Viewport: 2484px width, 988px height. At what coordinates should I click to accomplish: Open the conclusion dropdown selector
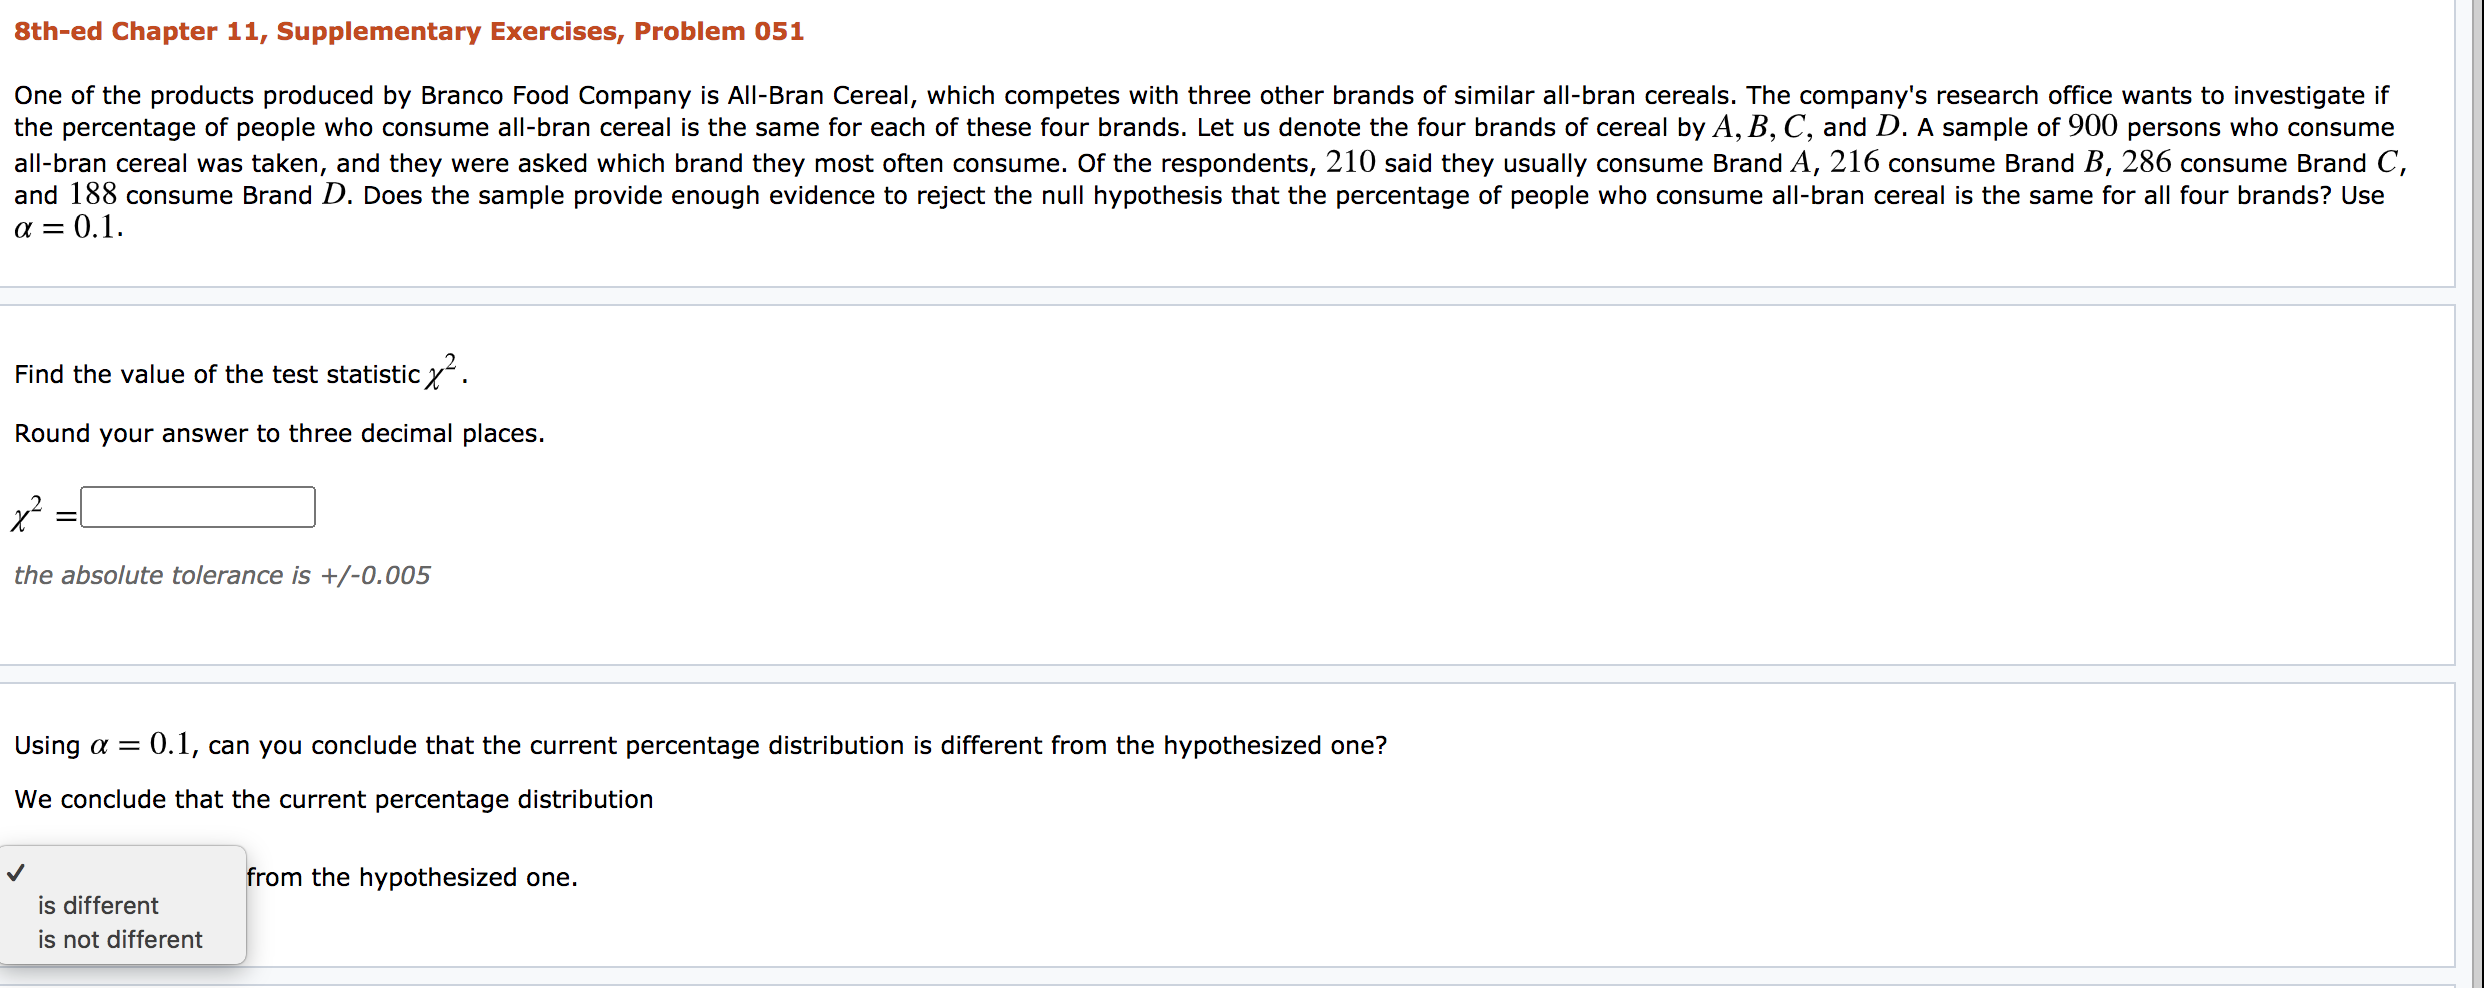pyautogui.click(x=120, y=877)
